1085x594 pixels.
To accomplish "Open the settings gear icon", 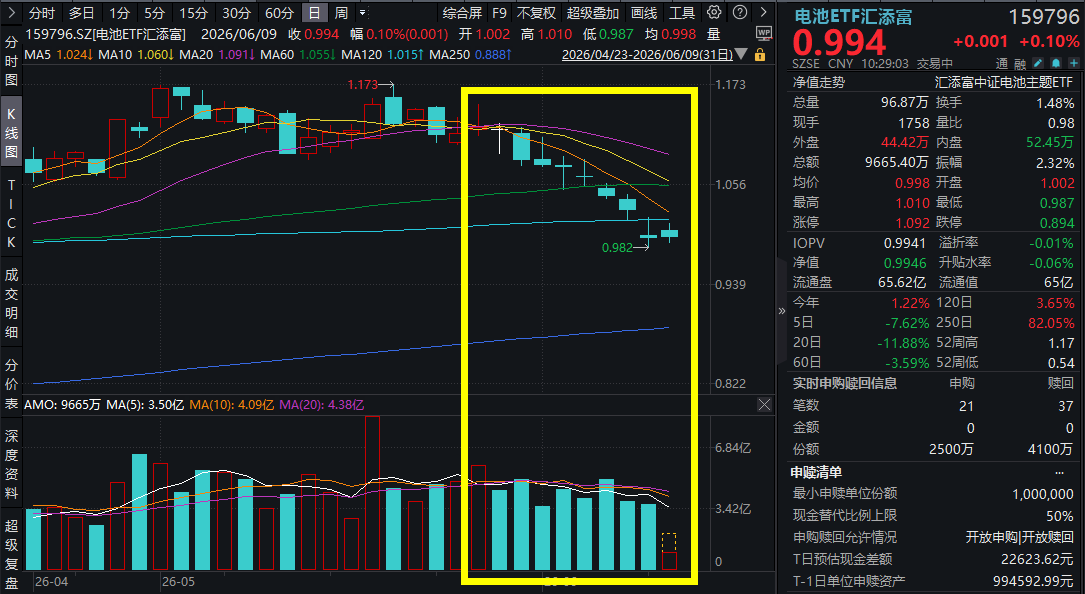I will [714, 12].
